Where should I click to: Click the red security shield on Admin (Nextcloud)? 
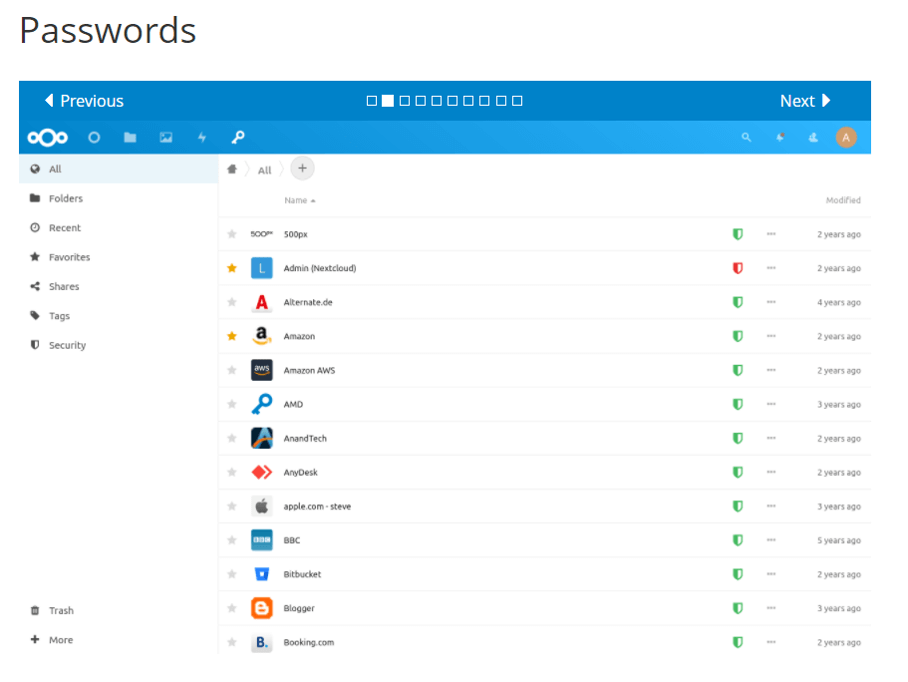[737, 268]
